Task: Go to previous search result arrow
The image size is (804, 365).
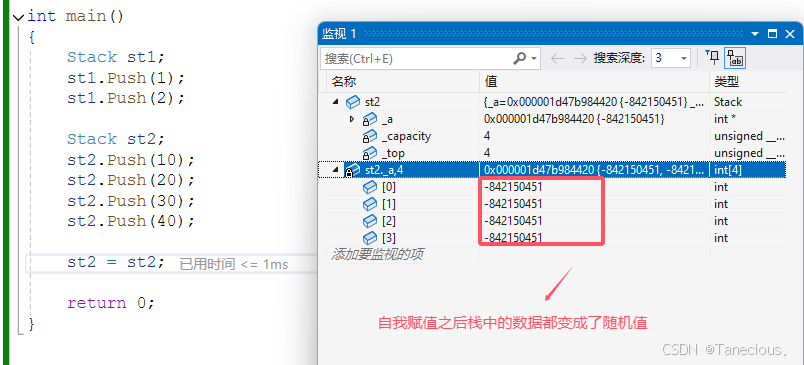Action: point(557,58)
